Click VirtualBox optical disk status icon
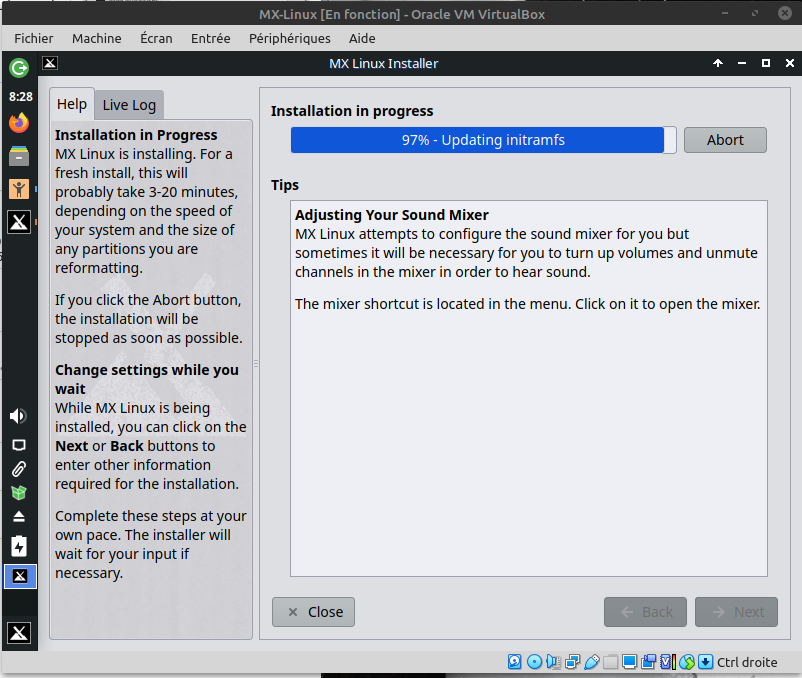This screenshot has height=678, width=802. tap(534, 662)
